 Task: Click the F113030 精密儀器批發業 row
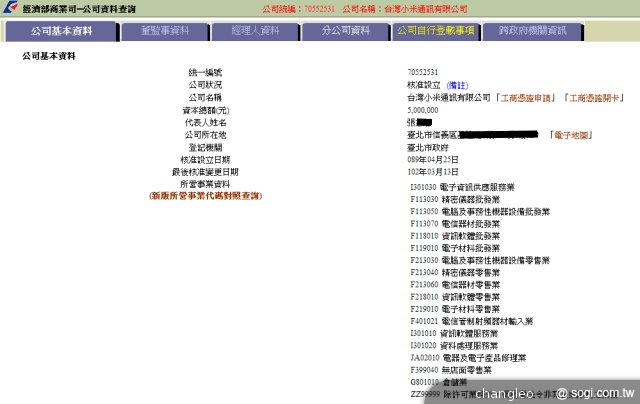click(x=455, y=200)
